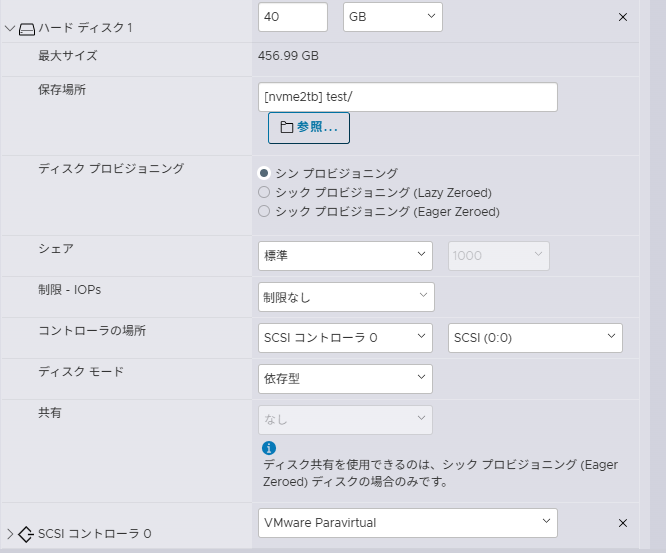Open the GB size unit dropdown
This screenshot has height=553, width=666.
point(392,17)
